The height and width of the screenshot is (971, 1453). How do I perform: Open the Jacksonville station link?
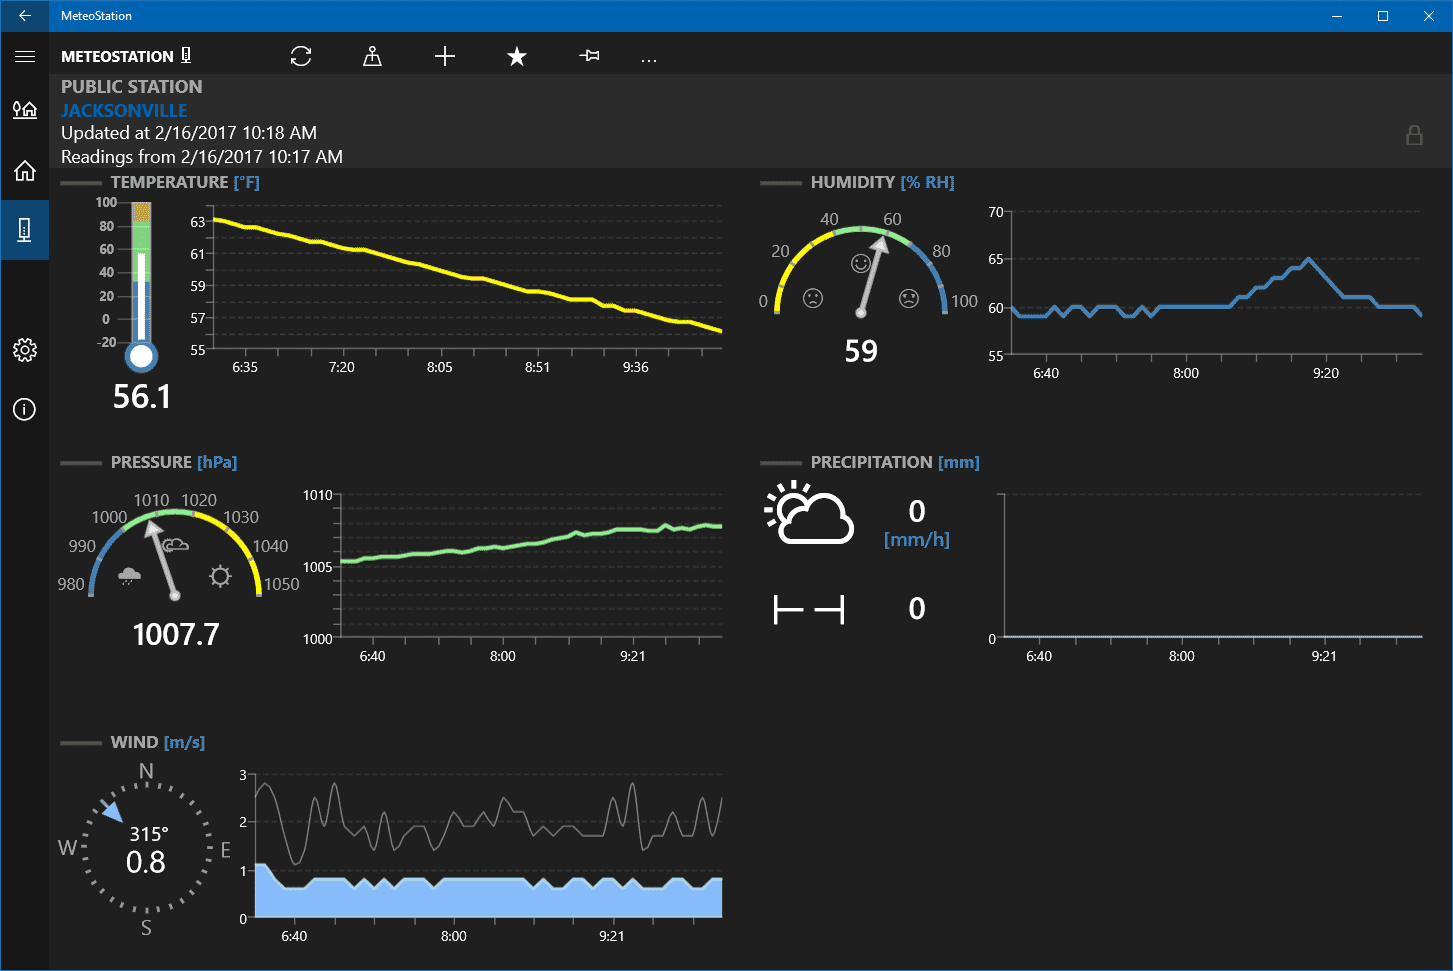(x=124, y=110)
